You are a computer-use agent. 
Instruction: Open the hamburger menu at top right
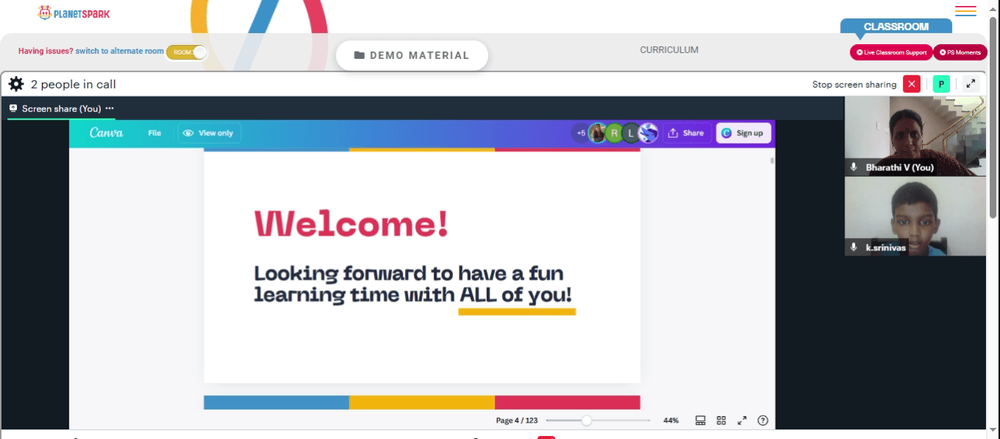point(966,11)
